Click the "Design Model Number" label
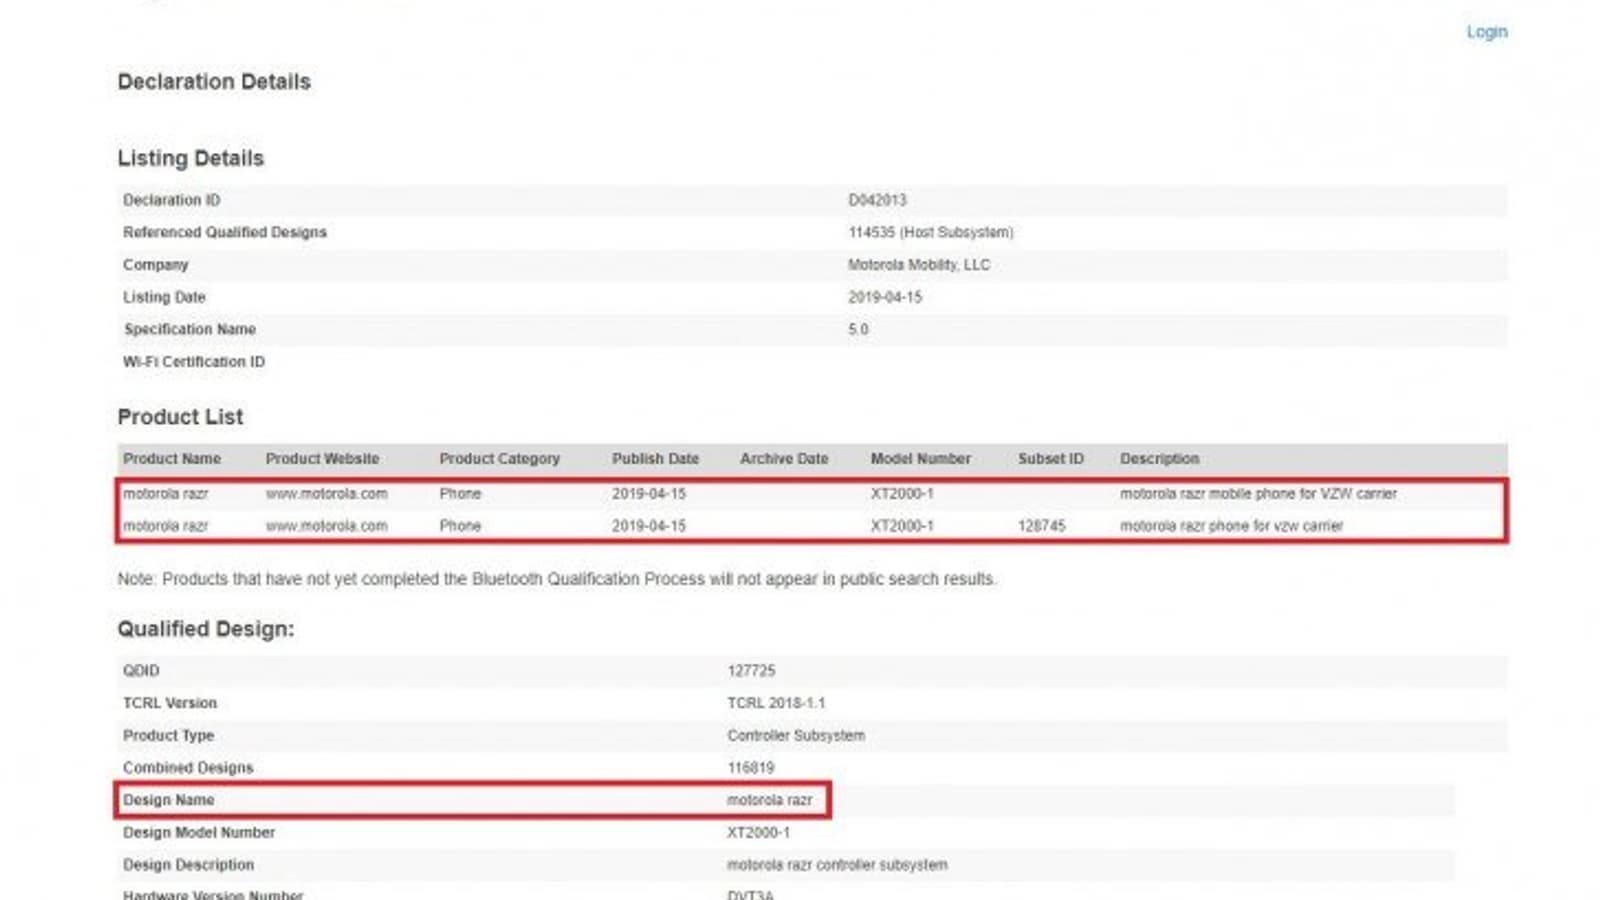The height and width of the screenshot is (900, 1600). [x=199, y=833]
